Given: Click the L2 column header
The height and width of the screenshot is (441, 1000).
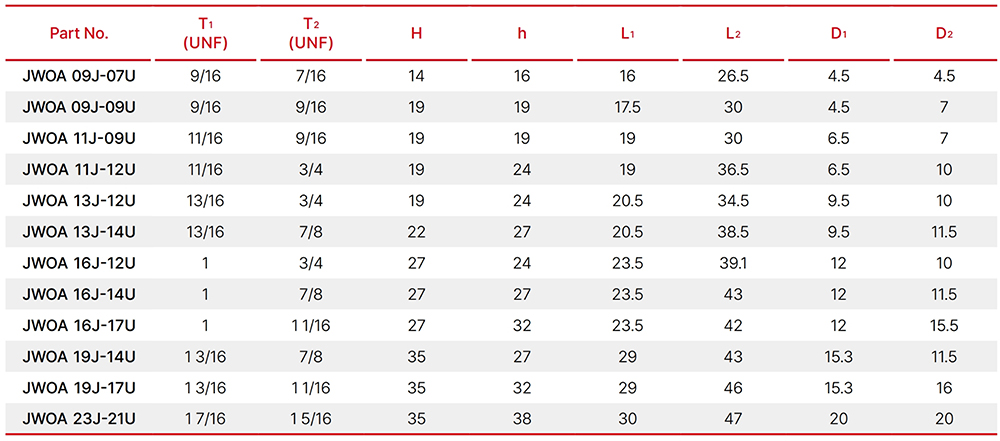Looking at the screenshot, I should [x=733, y=34].
